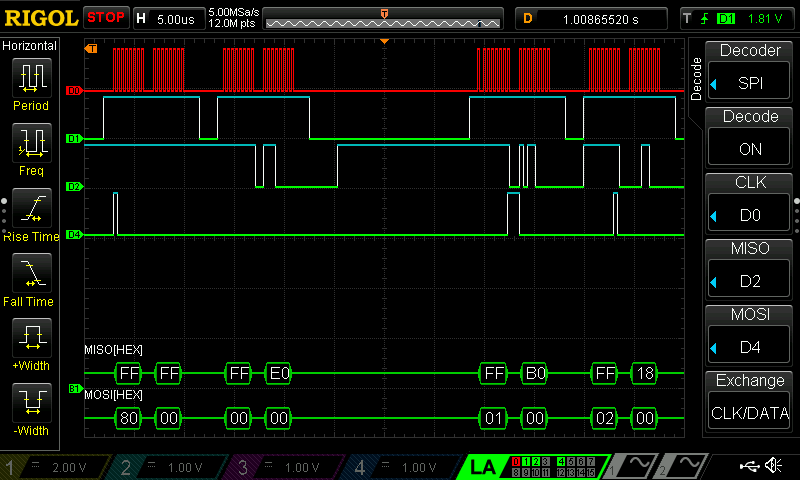Image resolution: width=800 pixels, height=480 pixels.
Task: Click the orange T trigger marker at top-left of waveform
Action: click(91, 48)
